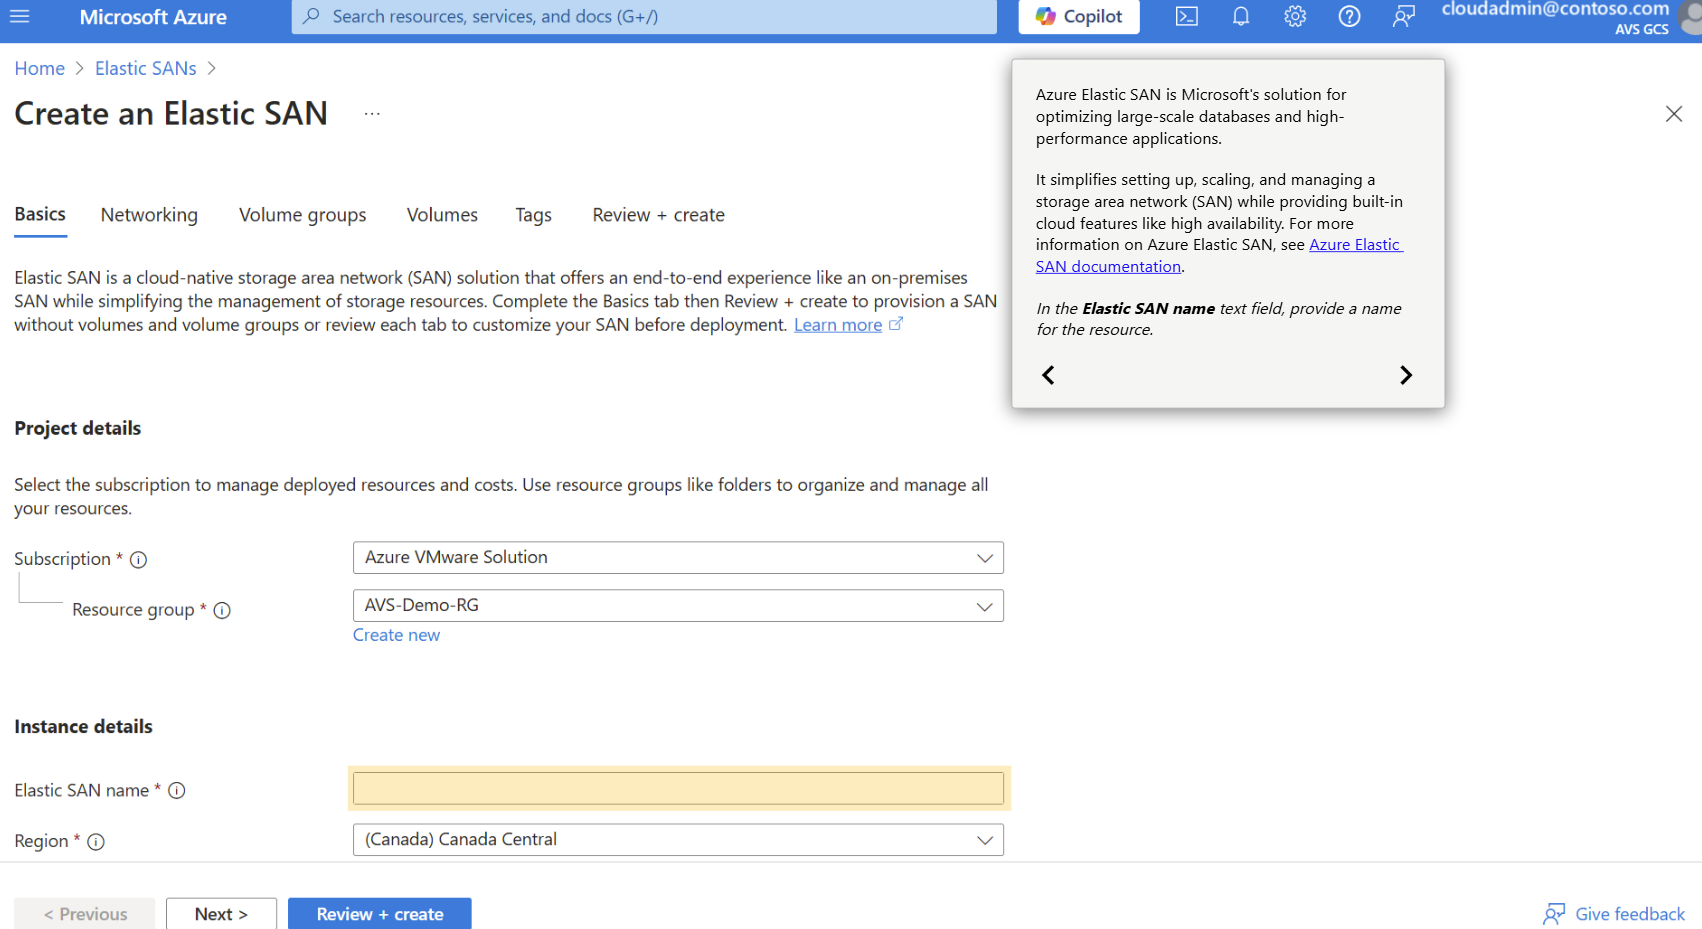The image size is (1702, 929).
Task: Switch to the Volume groups tab
Action: 302,215
